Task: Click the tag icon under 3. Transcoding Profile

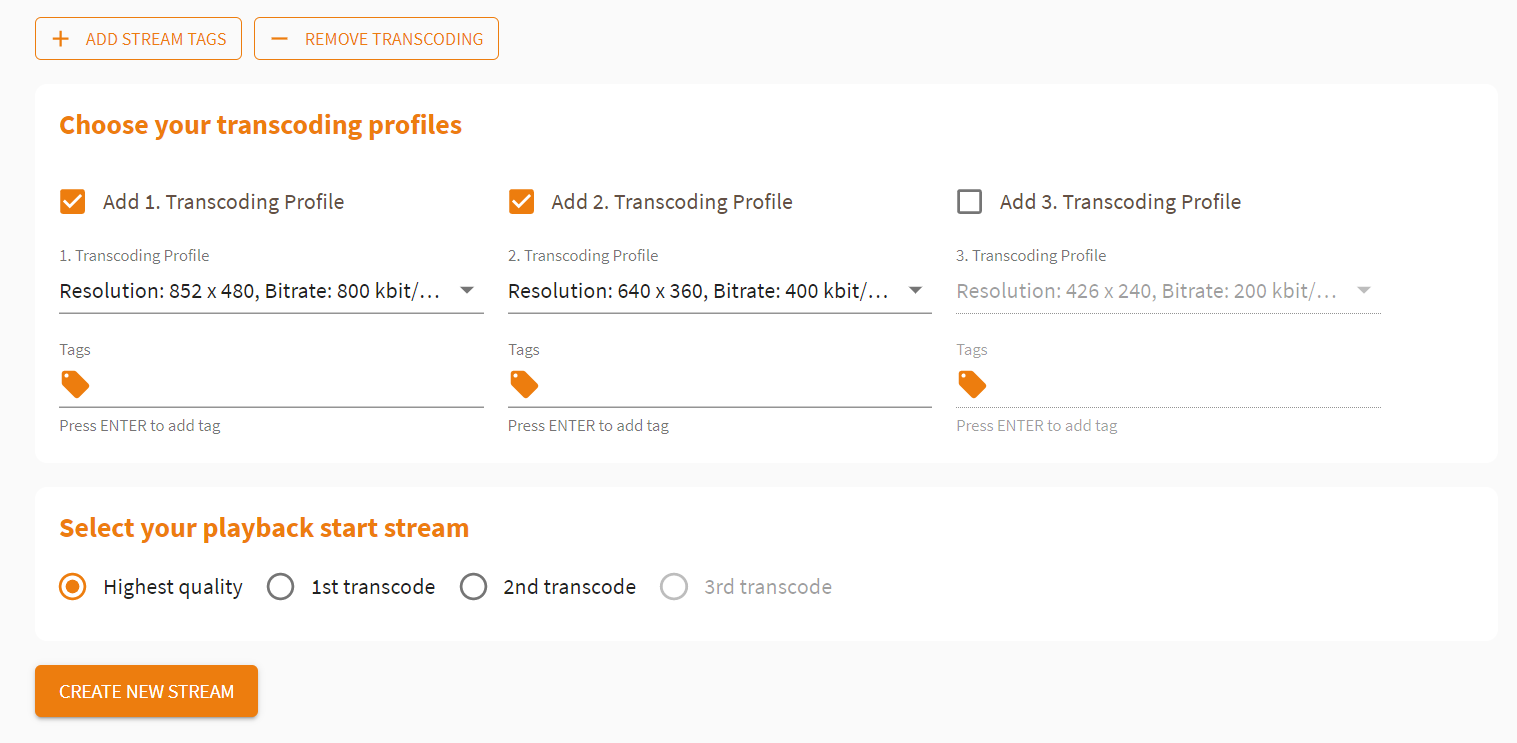Action: tap(972, 384)
